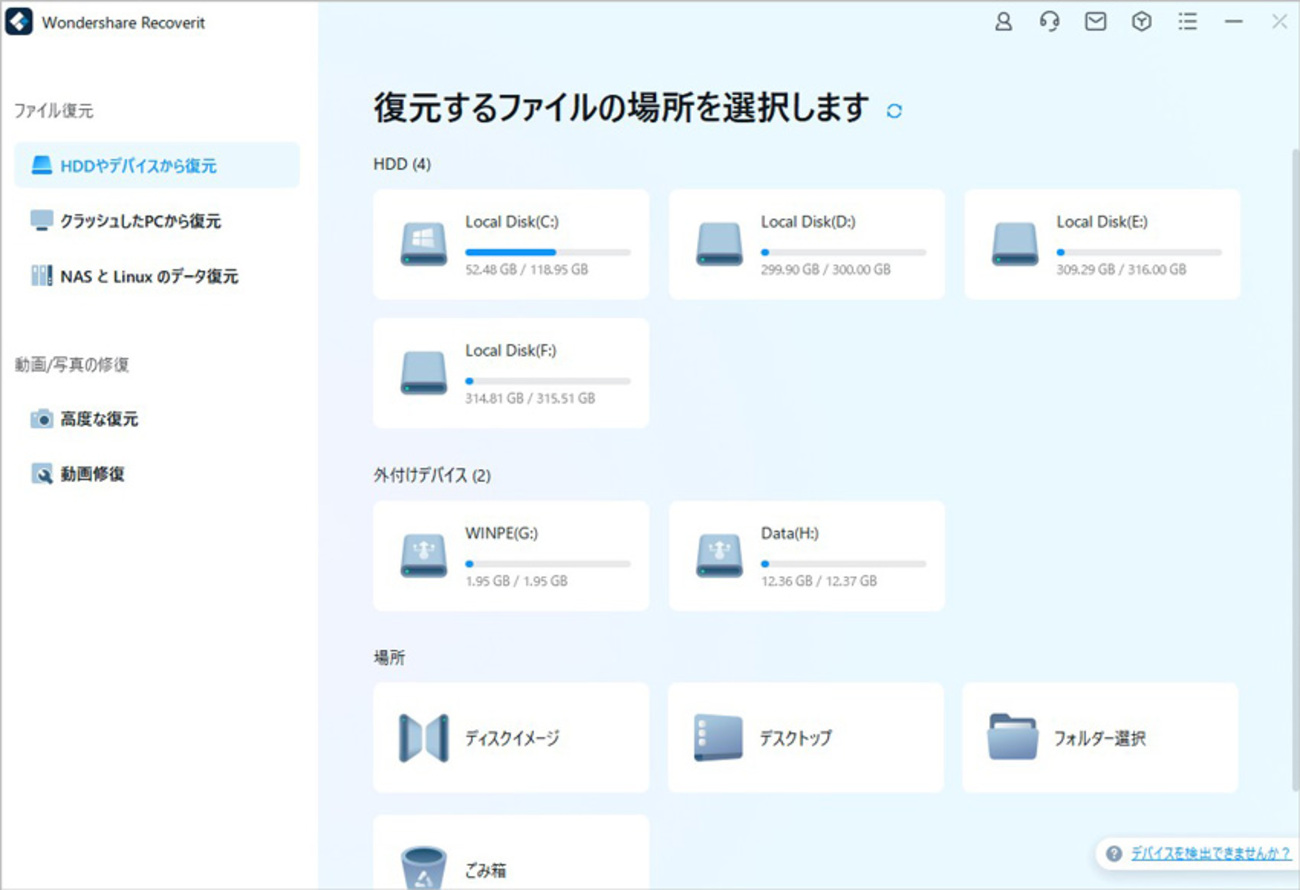
Task: Select the Local Disk(E:) label
Action: pos(1103,222)
